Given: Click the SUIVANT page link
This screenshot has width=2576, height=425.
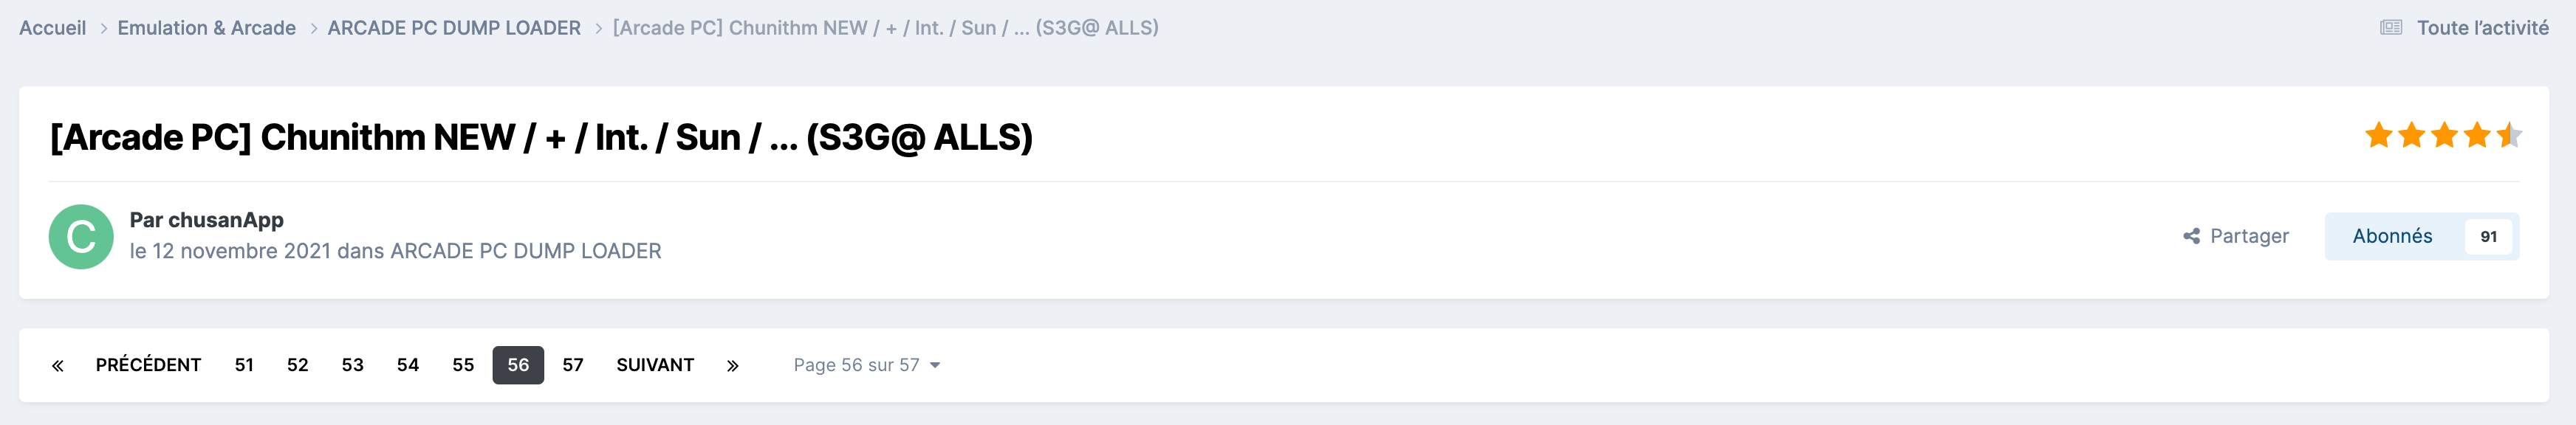Looking at the screenshot, I should (655, 366).
